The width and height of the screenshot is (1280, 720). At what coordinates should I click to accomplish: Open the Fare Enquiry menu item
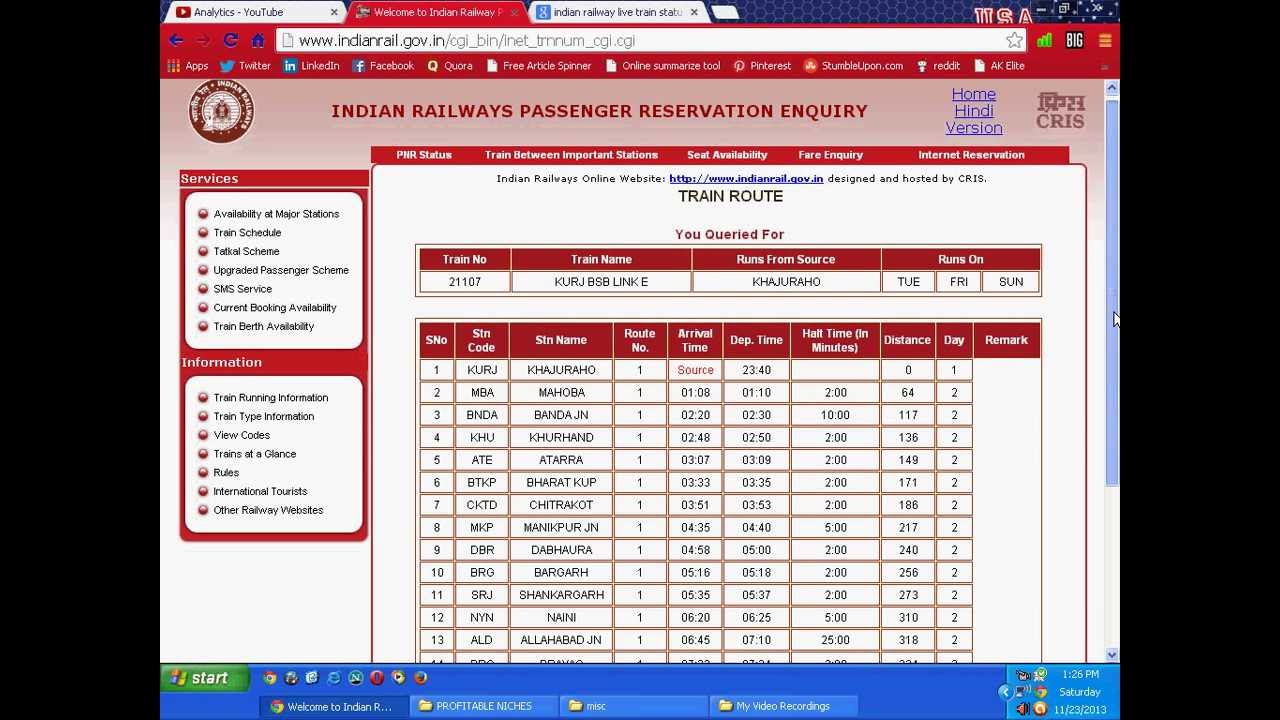tap(830, 155)
